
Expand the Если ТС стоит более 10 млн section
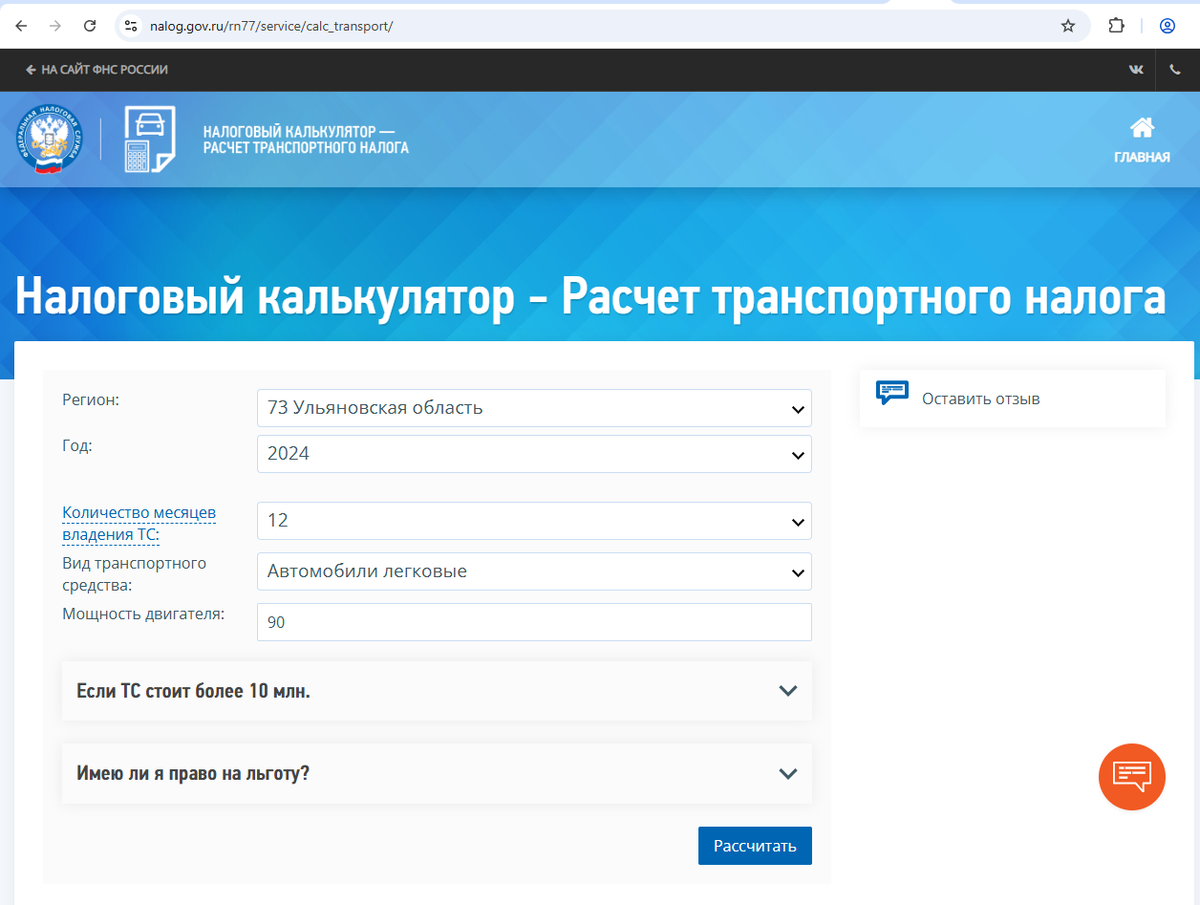point(437,691)
